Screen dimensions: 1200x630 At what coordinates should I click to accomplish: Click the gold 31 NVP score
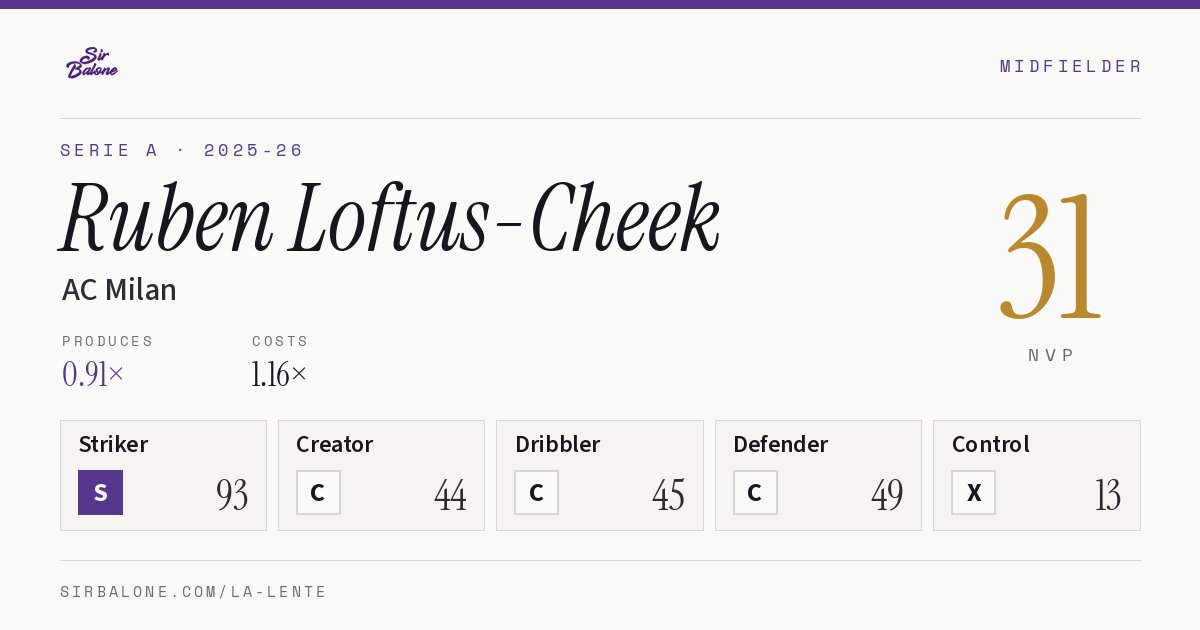tap(1050, 256)
